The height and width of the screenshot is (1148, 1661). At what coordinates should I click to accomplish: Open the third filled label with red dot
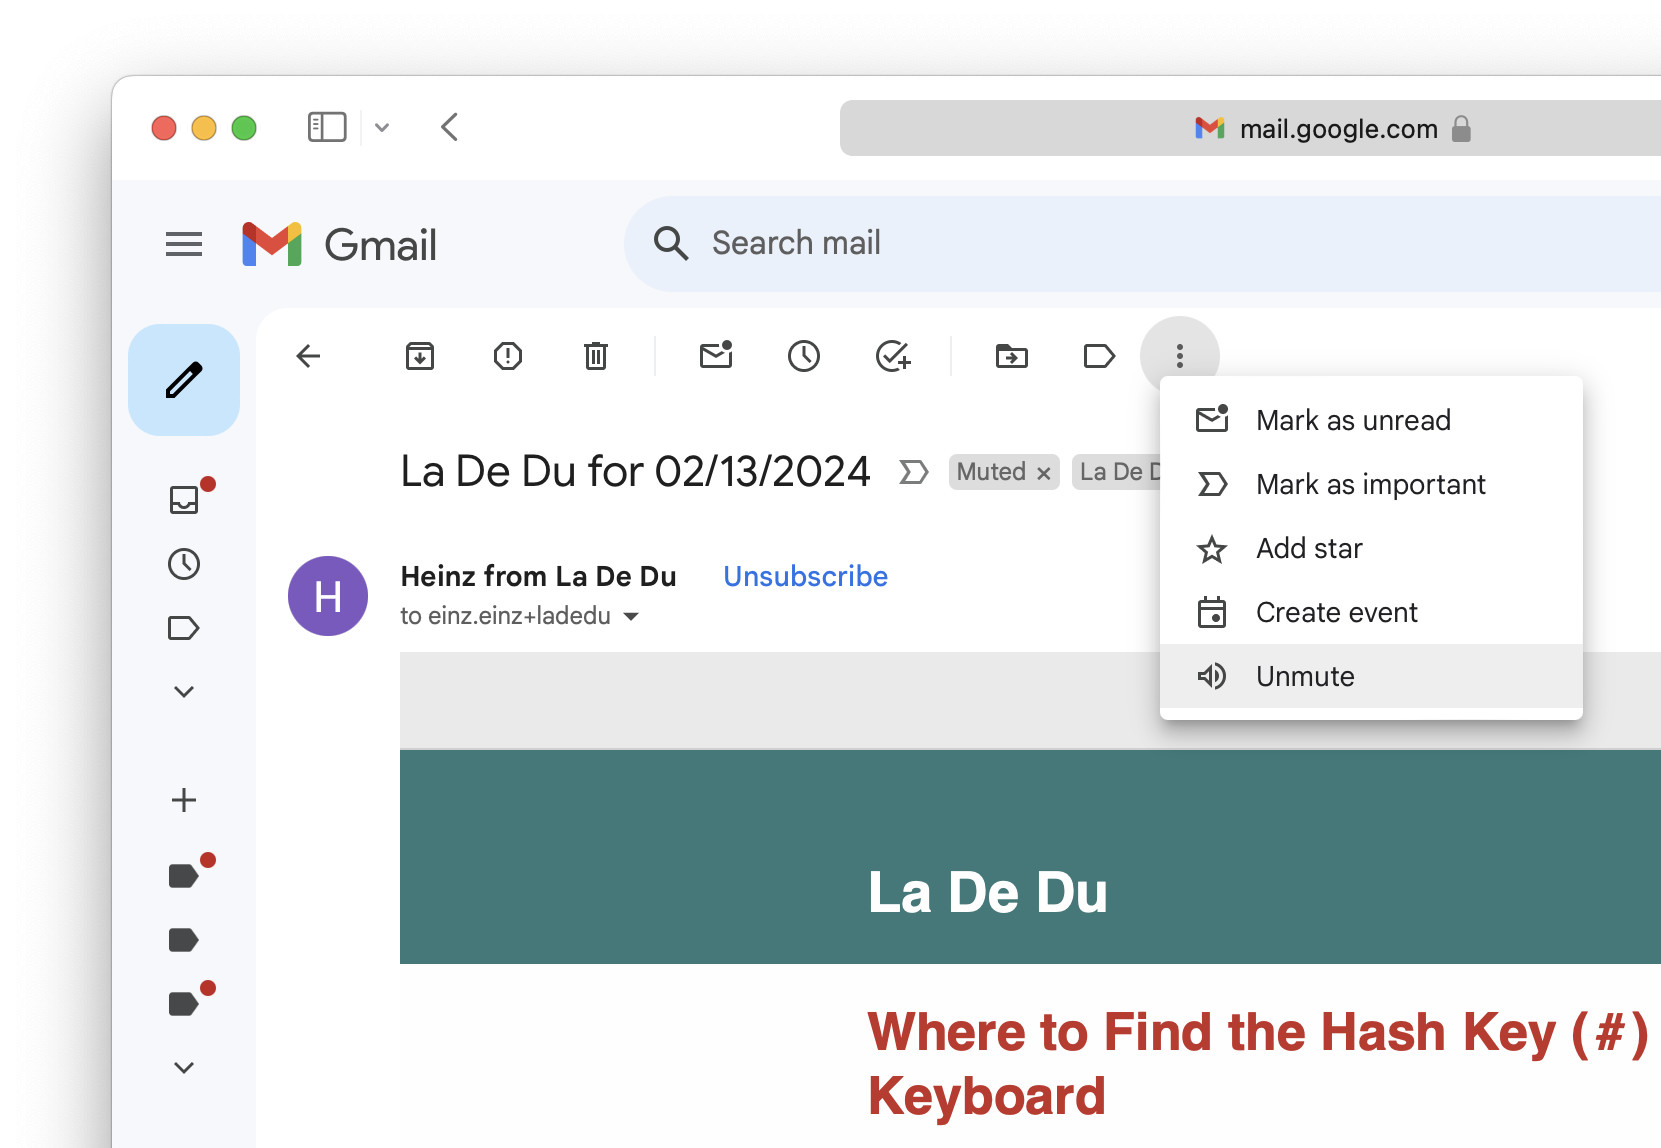coord(184,1004)
